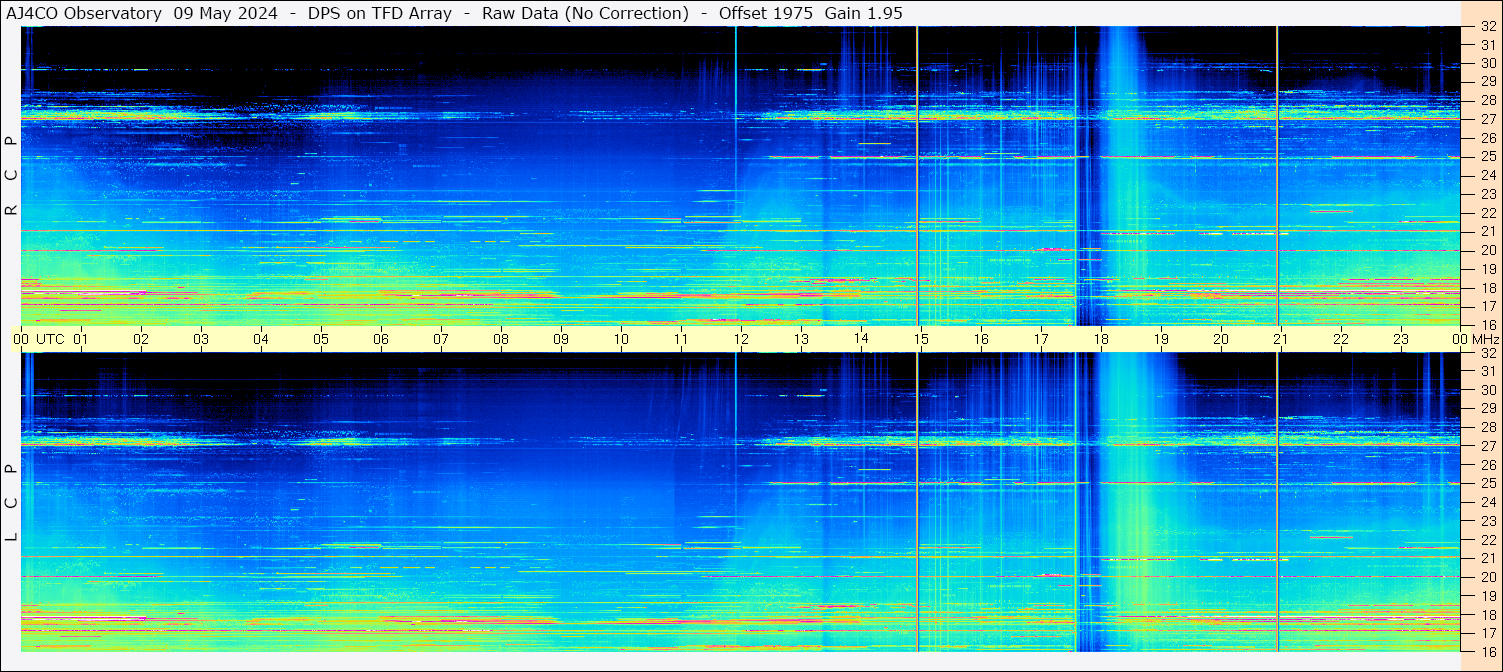Click the date '09 May 2024' in header
Image resolution: width=1503 pixels, height=672 pixels.
[x=228, y=13]
